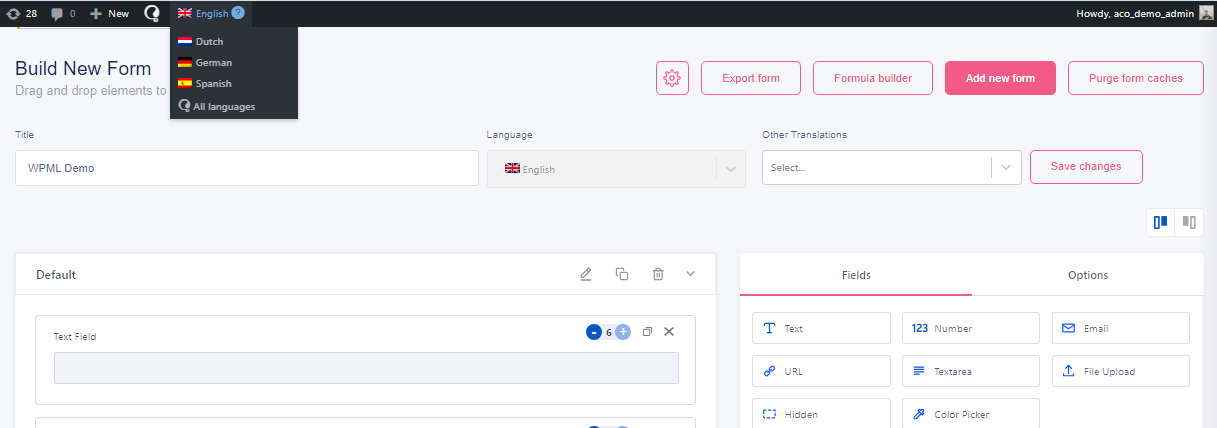Edit the form Title input field
The image size is (1217, 428).
(247, 168)
